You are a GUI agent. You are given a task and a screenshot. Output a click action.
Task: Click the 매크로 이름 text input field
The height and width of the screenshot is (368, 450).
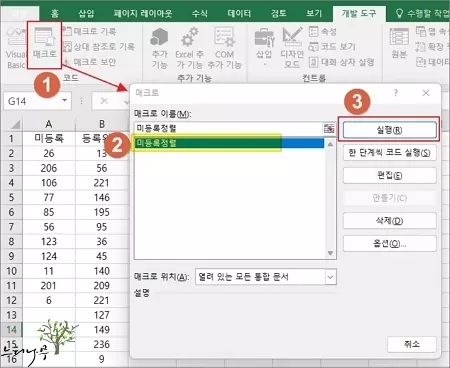228,128
